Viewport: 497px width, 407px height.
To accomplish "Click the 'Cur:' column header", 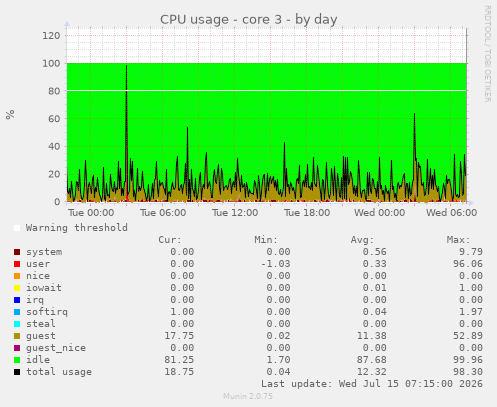I will point(170,240).
